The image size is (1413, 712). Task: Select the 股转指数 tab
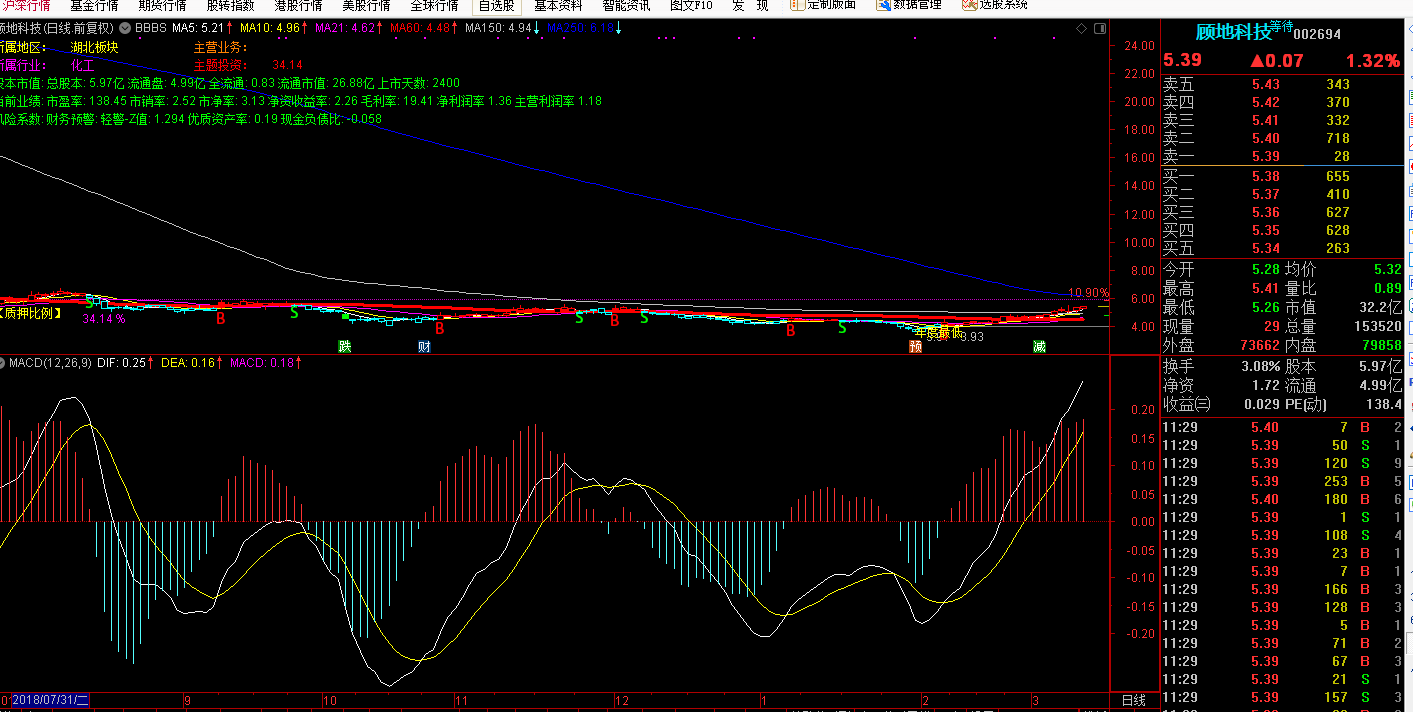(230, 5)
